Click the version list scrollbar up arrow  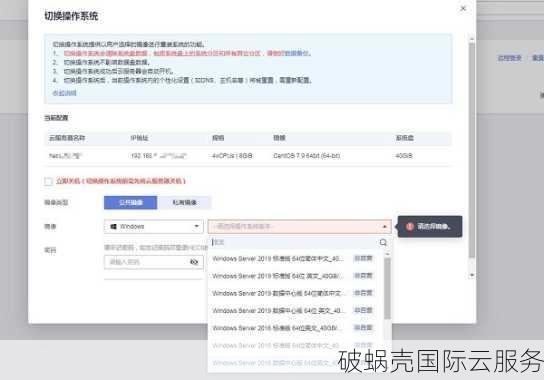pos(388,254)
